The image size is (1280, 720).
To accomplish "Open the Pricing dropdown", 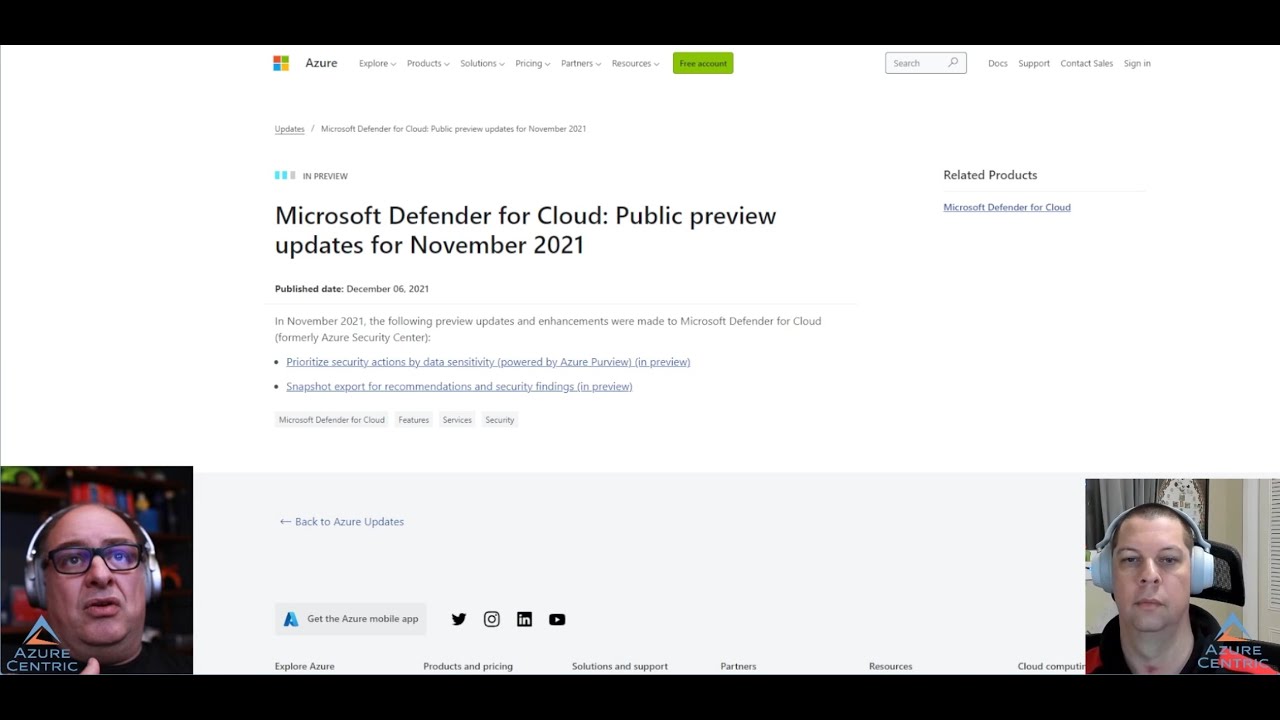I will pos(532,63).
